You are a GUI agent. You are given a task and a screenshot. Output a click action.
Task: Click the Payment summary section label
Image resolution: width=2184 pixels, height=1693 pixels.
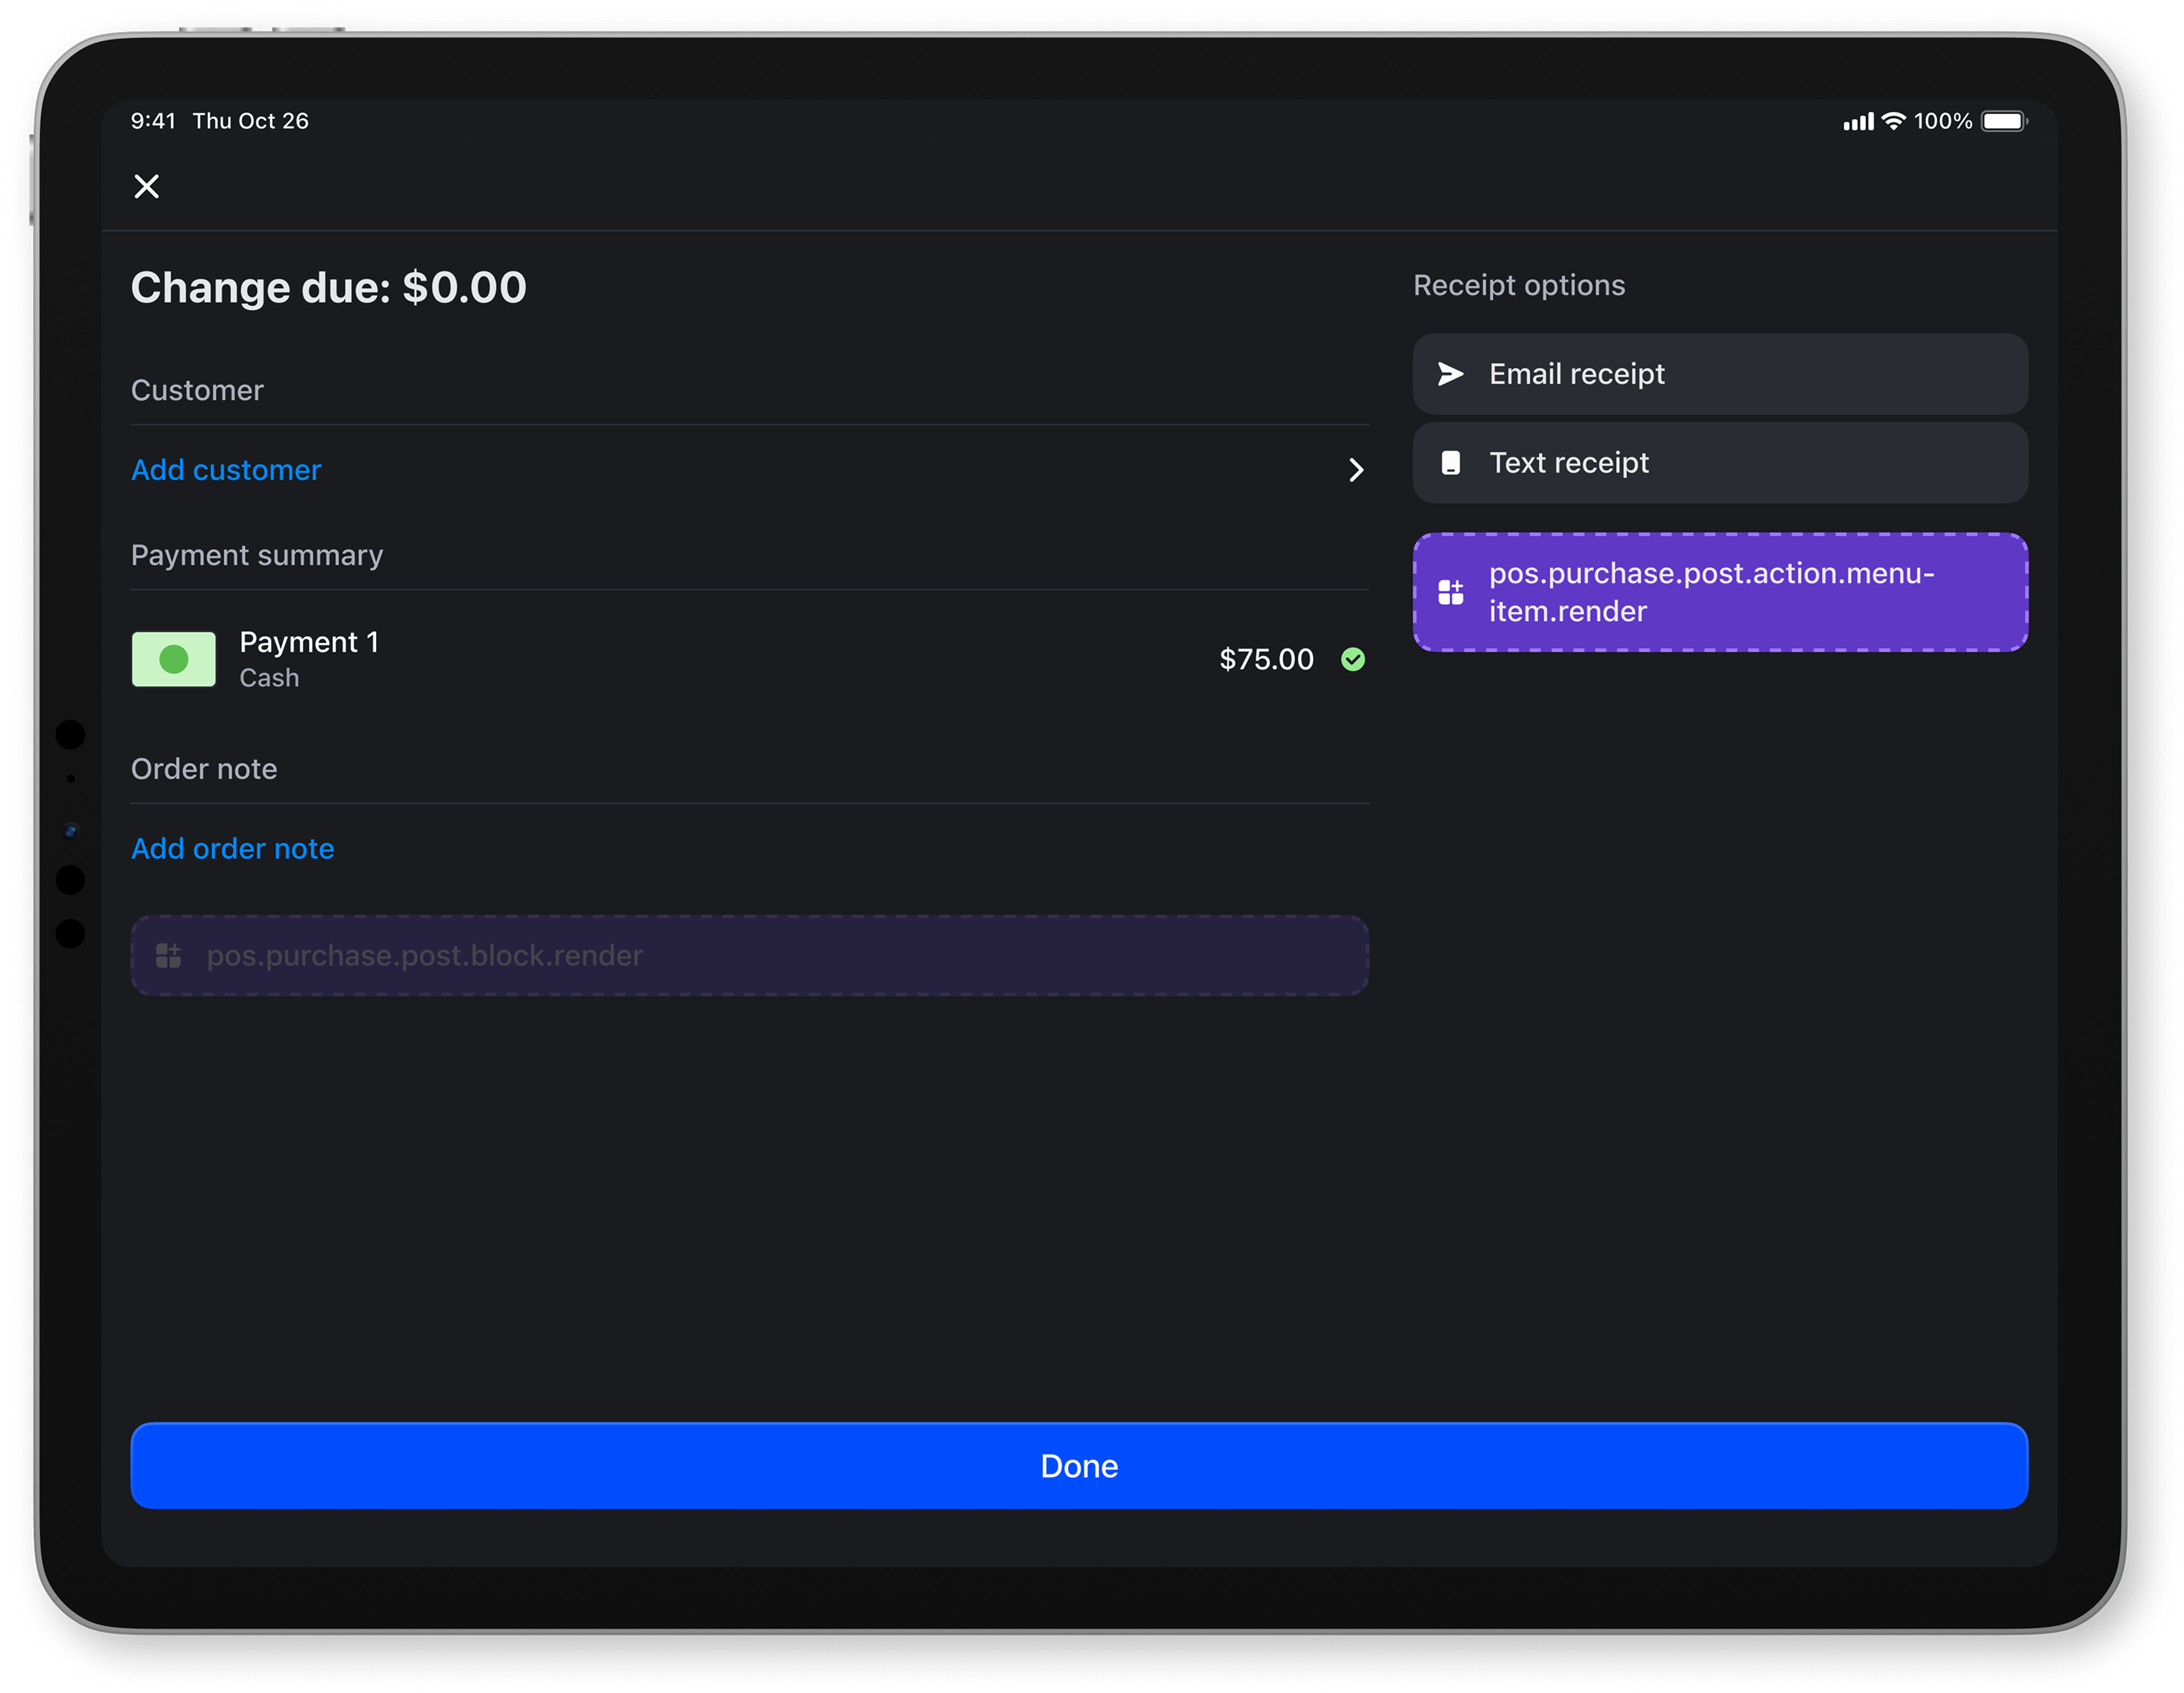click(x=257, y=555)
